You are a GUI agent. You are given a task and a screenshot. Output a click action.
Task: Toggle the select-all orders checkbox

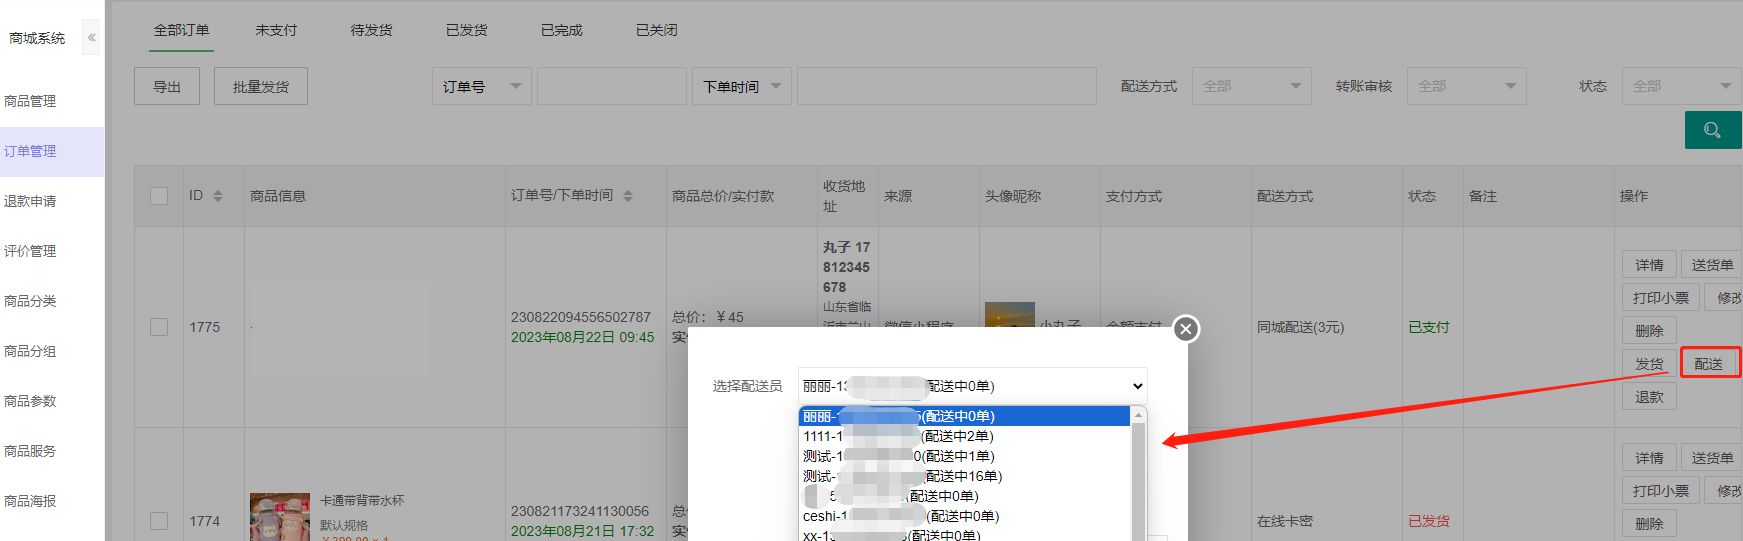point(159,196)
